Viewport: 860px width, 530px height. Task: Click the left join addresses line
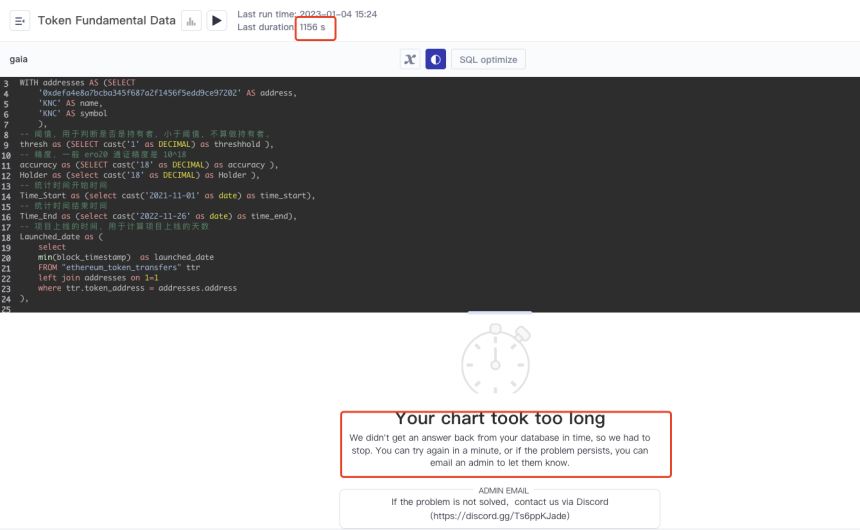[98, 278]
